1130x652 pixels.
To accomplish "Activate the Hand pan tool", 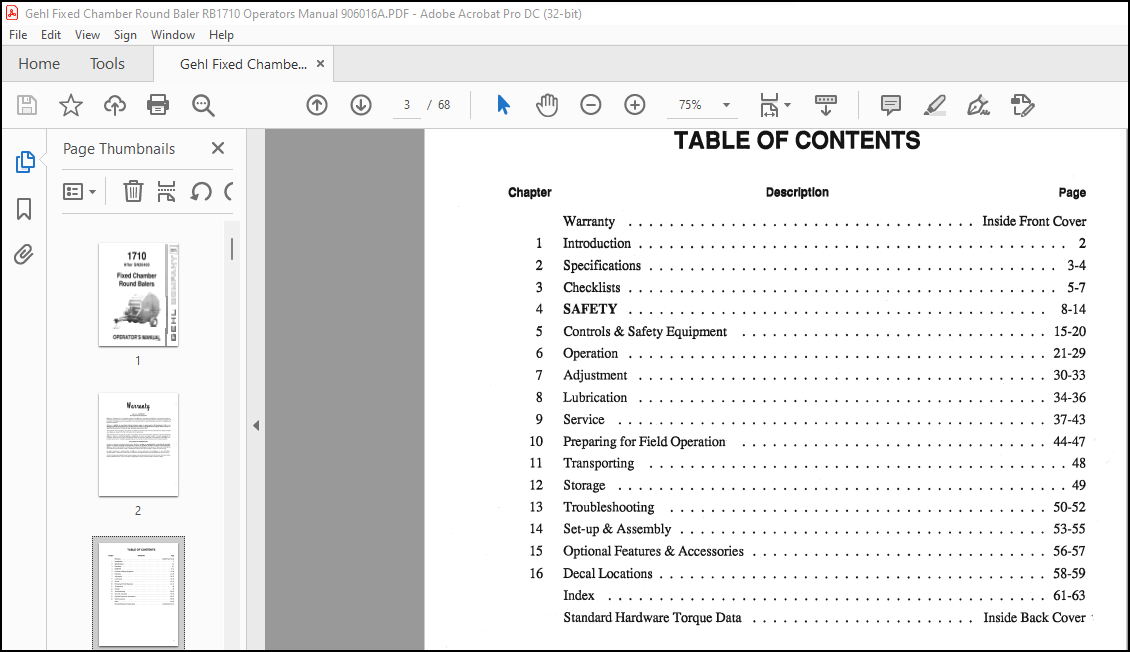I will click(547, 105).
